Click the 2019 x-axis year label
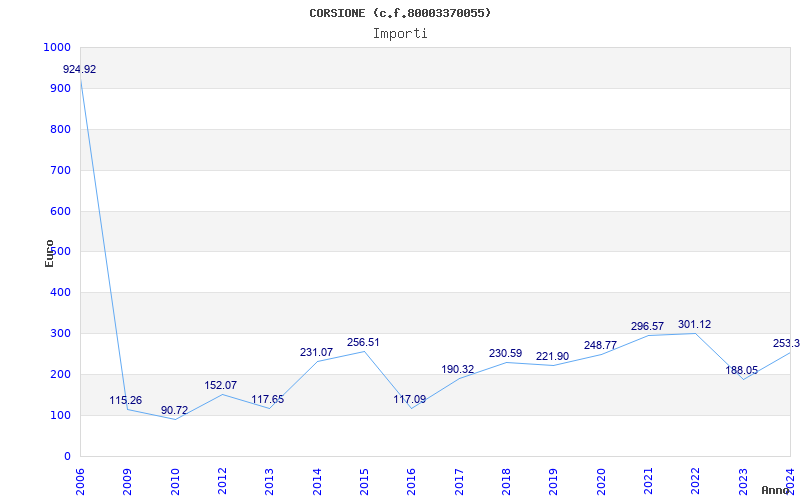This screenshot has width=800, height=500. pos(554,482)
